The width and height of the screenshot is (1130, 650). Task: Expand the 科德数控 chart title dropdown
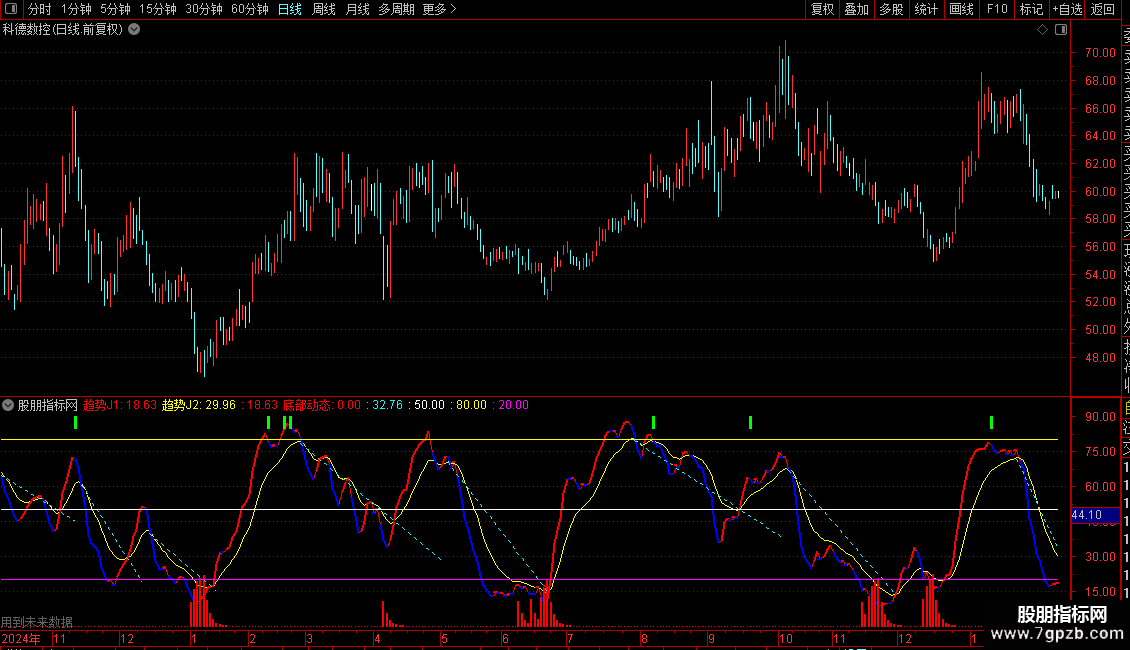point(134,29)
